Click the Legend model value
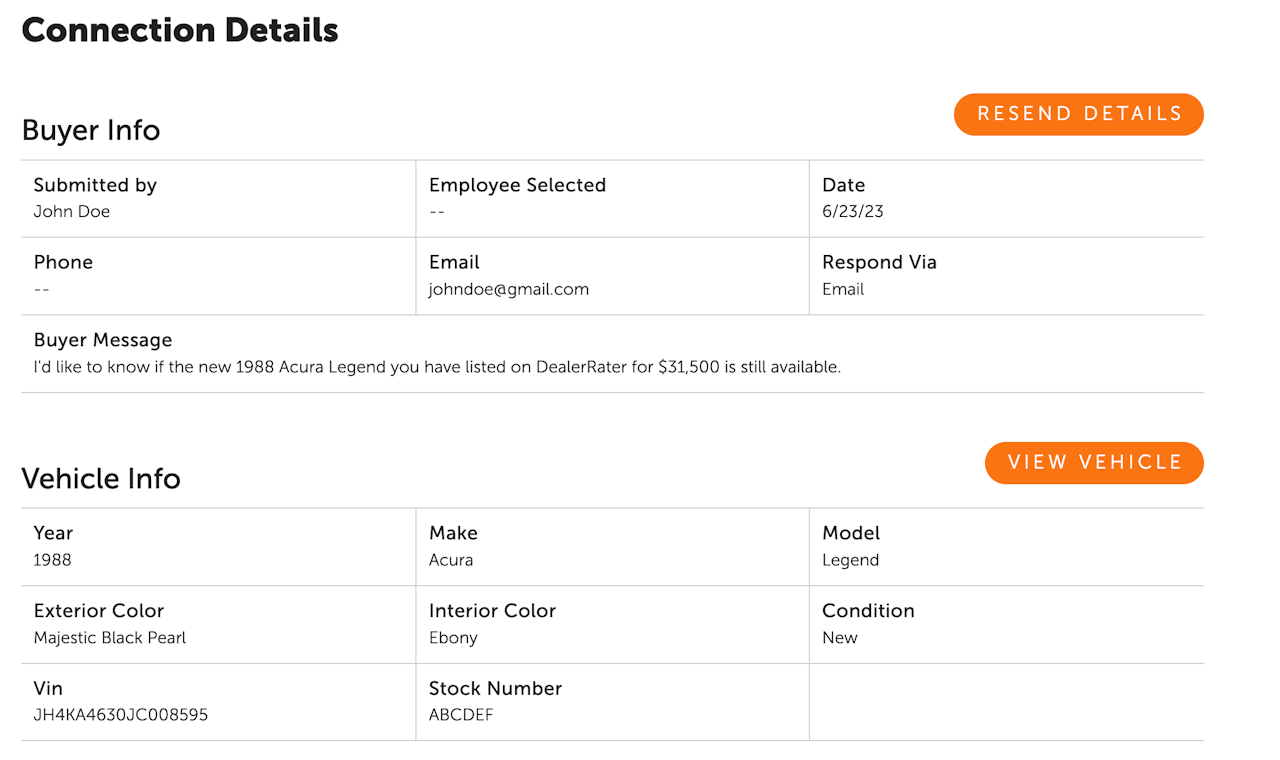This screenshot has height=760, width=1280. point(850,560)
